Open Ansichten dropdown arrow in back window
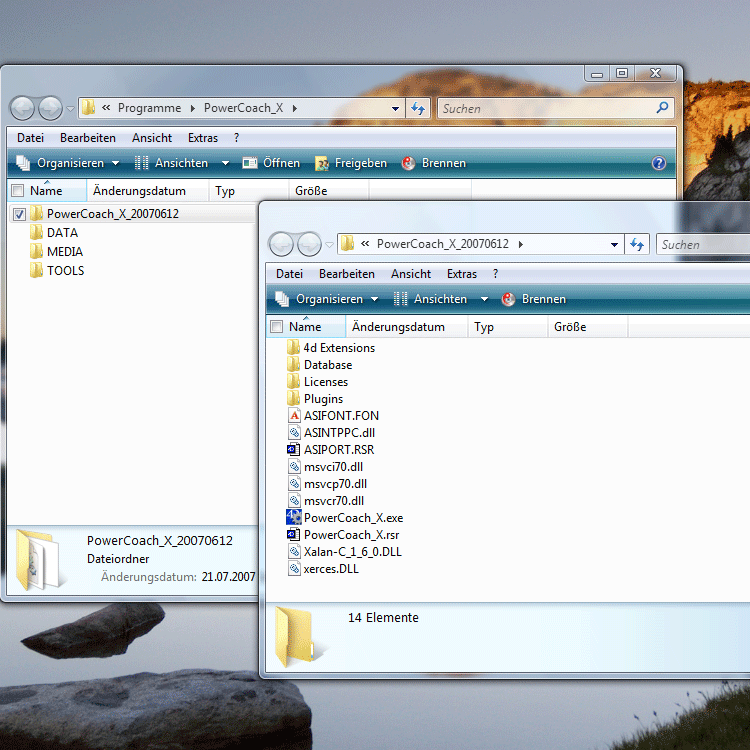Image resolution: width=750 pixels, height=750 pixels. 225,163
